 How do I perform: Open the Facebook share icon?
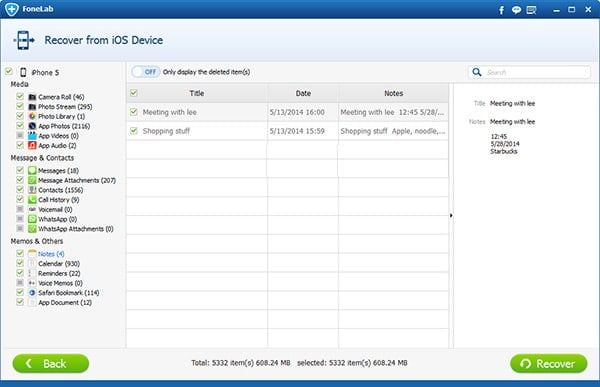click(501, 10)
